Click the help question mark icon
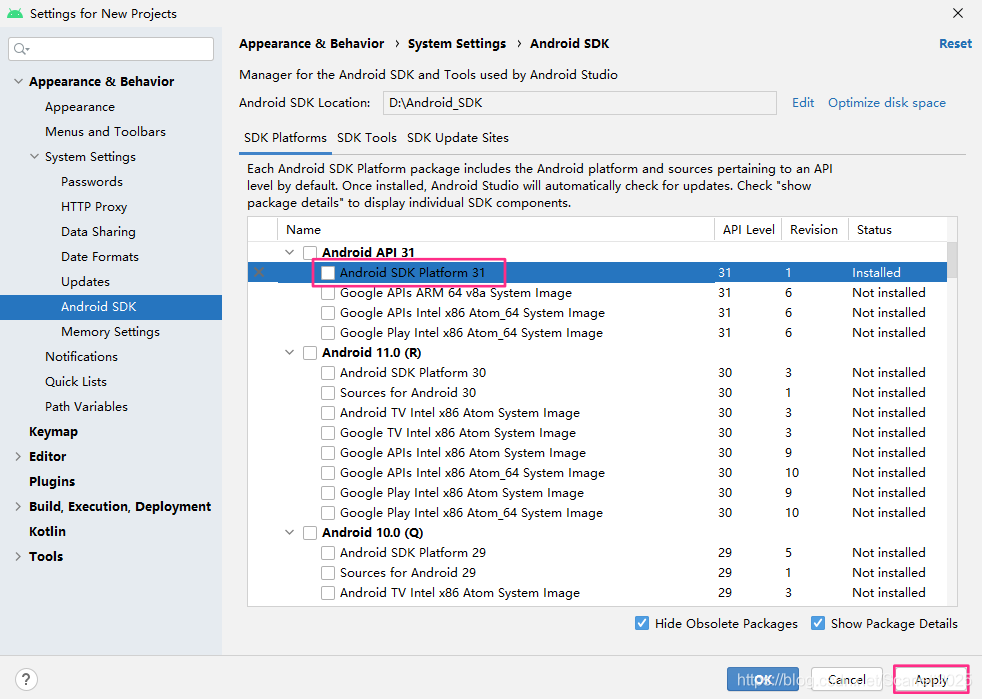Screen dimensions: 982x699 pyautogui.click(x=26, y=679)
